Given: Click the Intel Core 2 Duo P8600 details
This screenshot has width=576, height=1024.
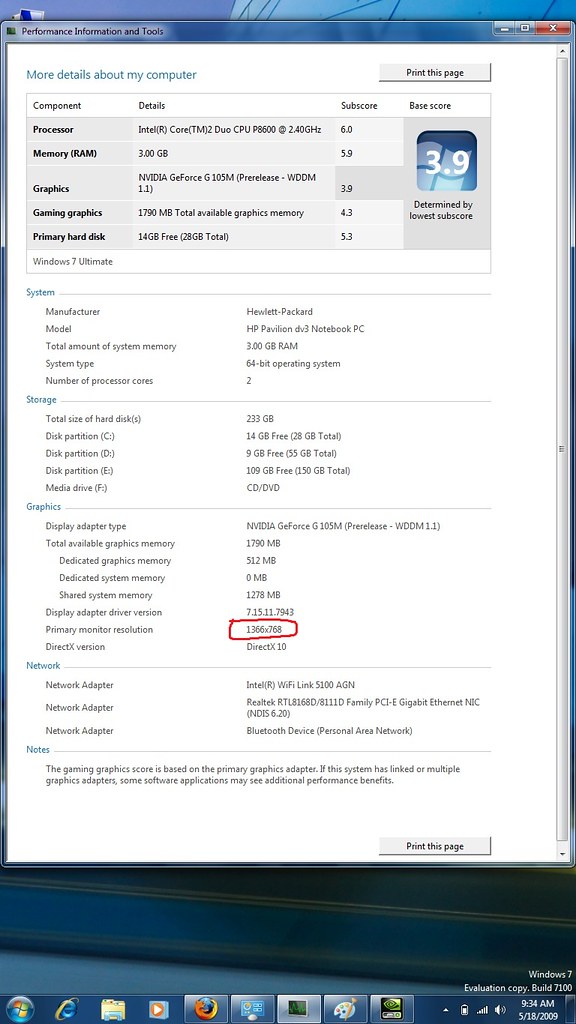Looking at the screenshot, I should coord(230,129).
